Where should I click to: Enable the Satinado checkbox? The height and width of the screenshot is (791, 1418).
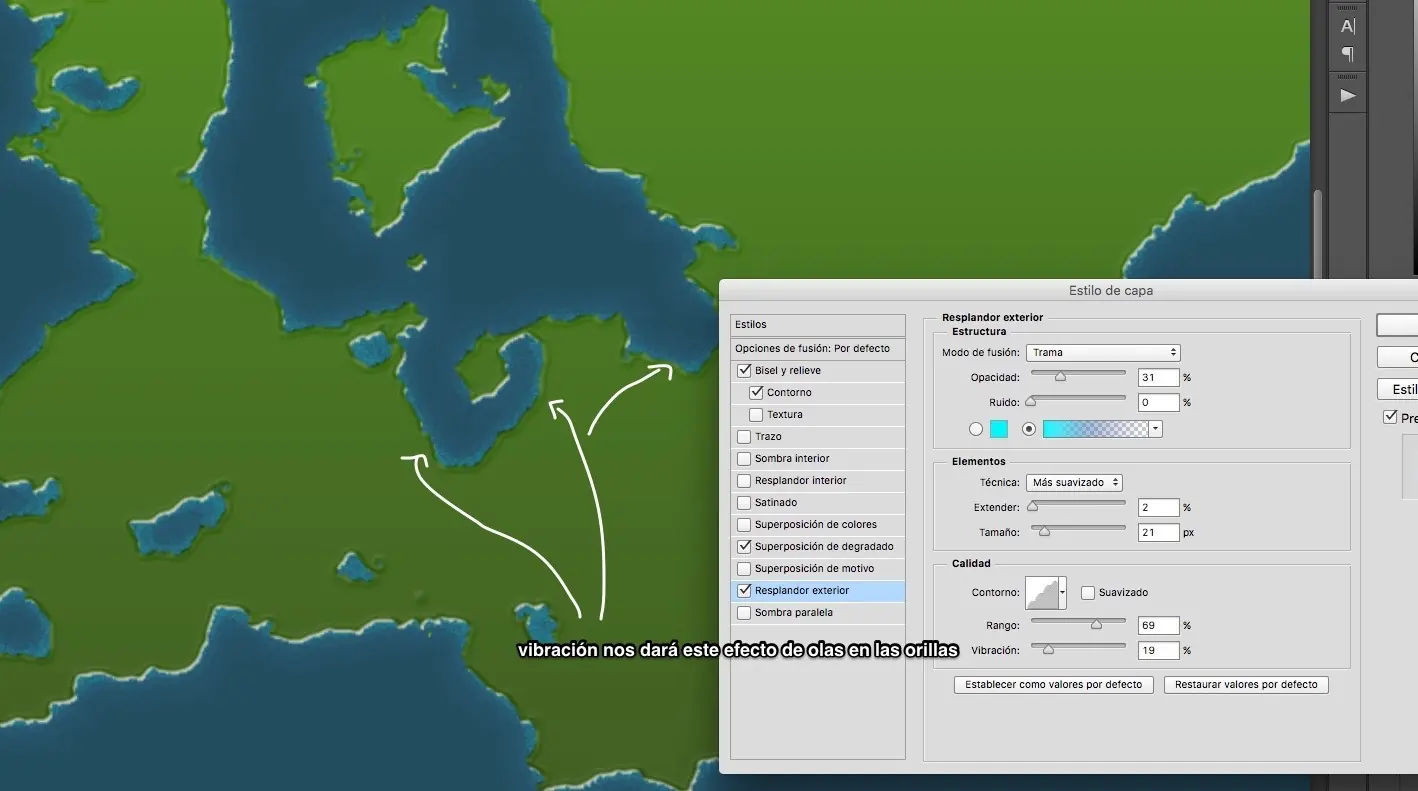coord(744,502)
